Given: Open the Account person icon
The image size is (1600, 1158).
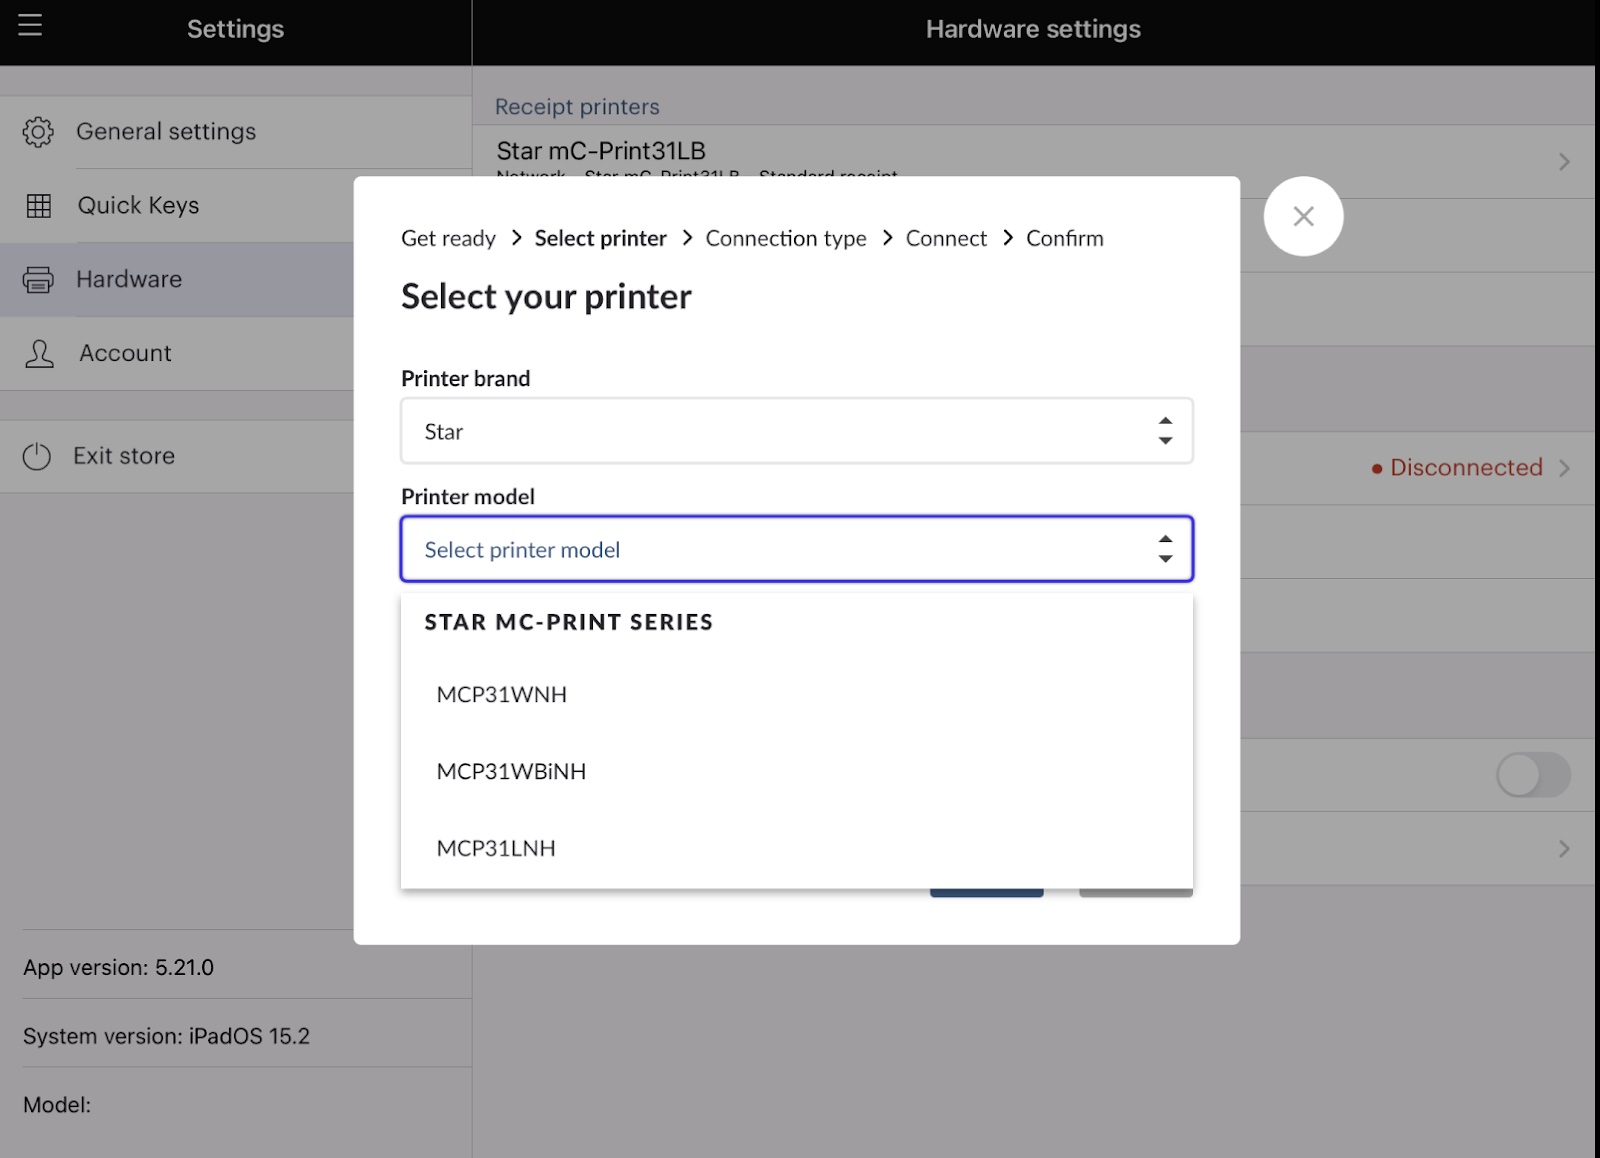Looking at the screenshot, I should tap(38, 353).
